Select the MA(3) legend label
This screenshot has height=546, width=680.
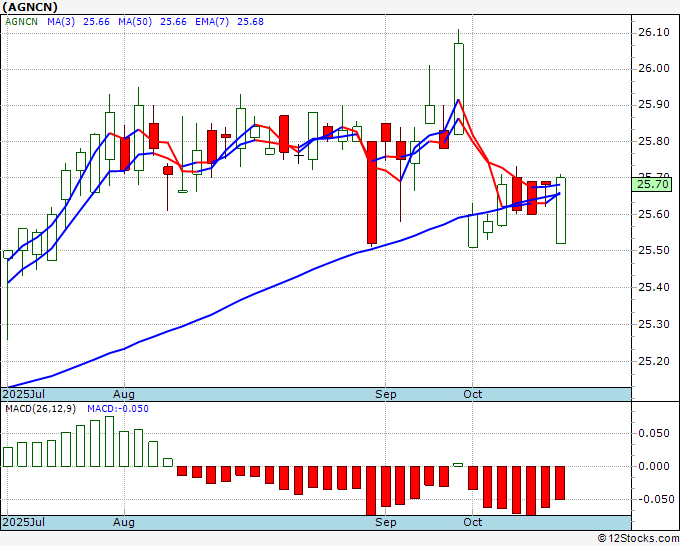(61, 22)
